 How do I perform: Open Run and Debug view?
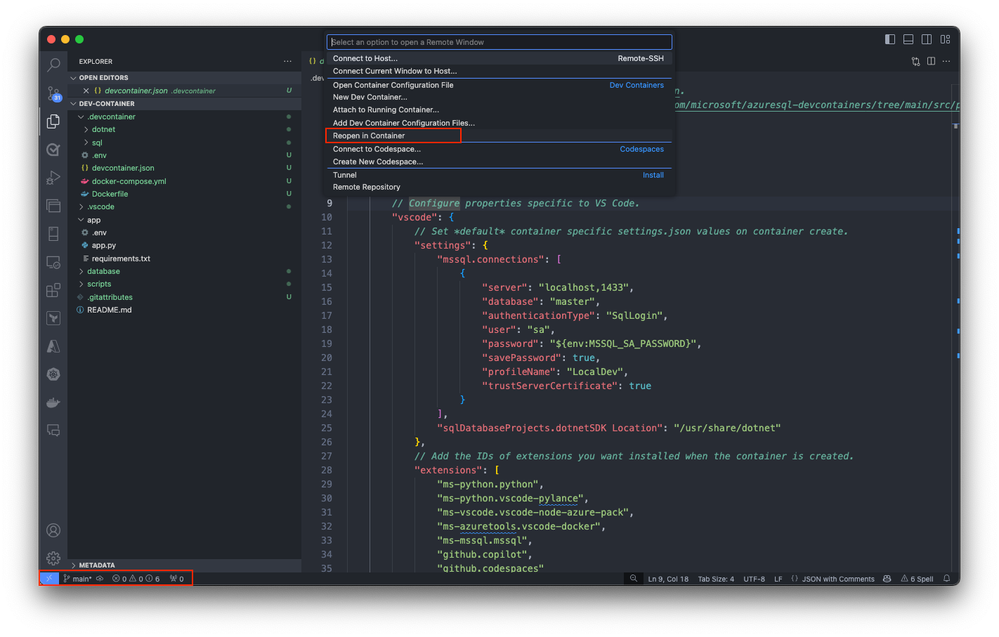tap(54, 178)
